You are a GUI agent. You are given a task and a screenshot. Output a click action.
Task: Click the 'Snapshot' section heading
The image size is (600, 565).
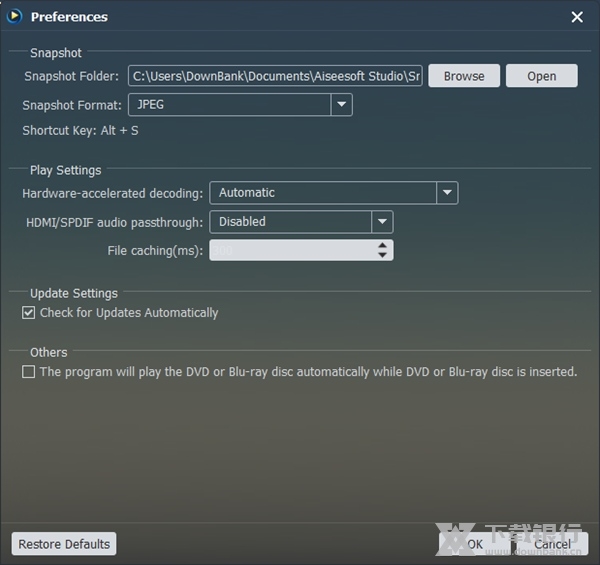[x=56, y=53]
